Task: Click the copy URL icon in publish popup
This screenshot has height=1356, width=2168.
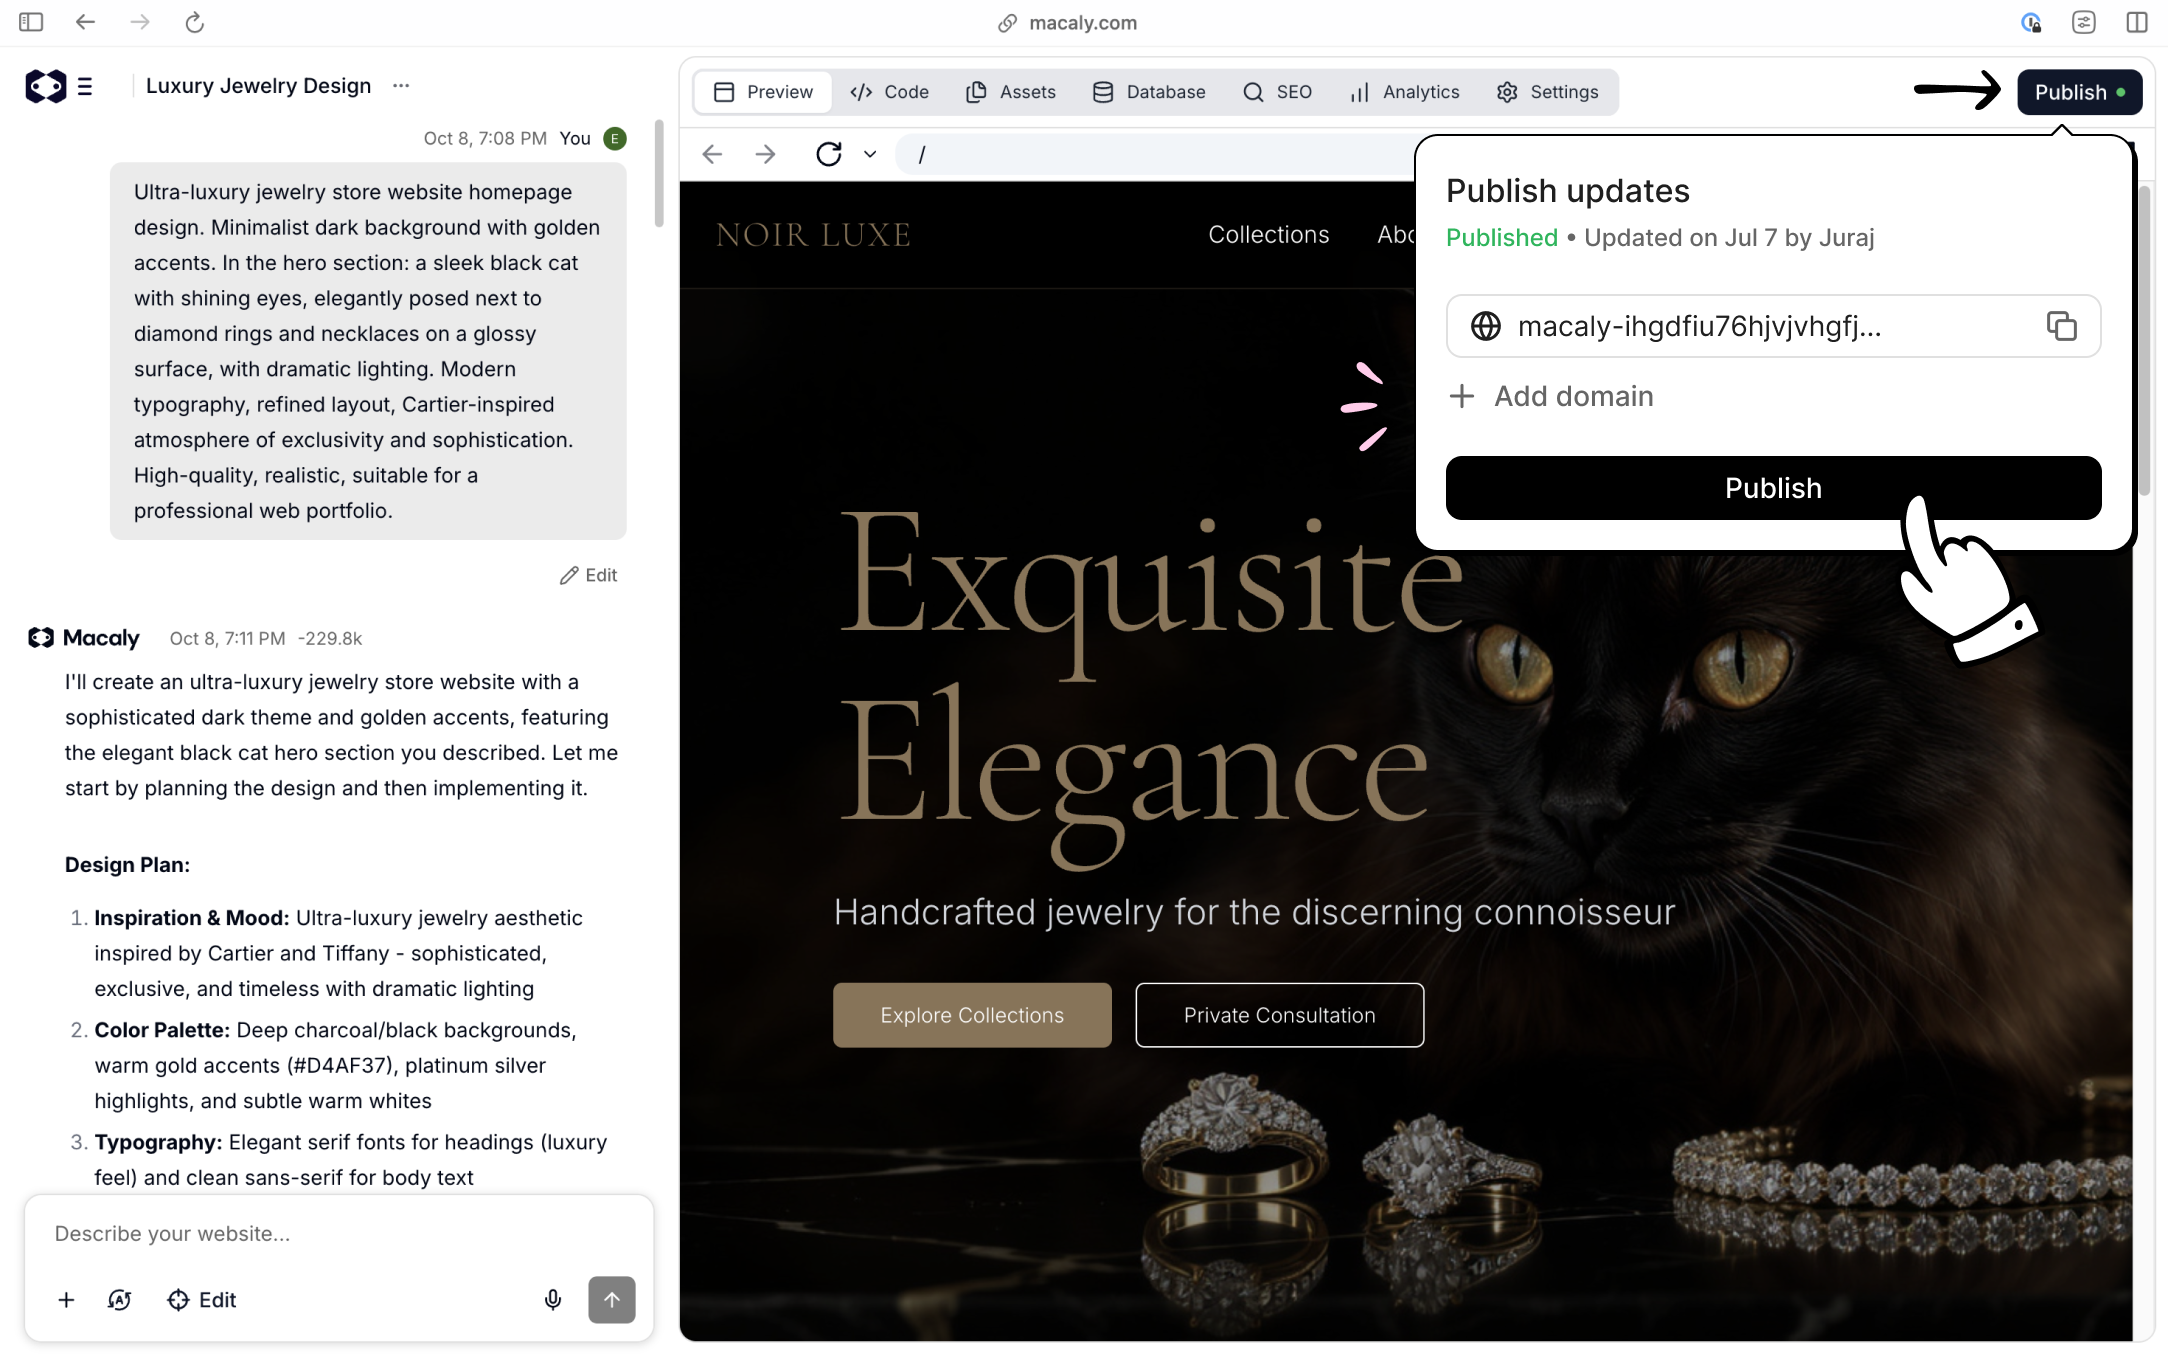Action: [x=2061, y=326]
